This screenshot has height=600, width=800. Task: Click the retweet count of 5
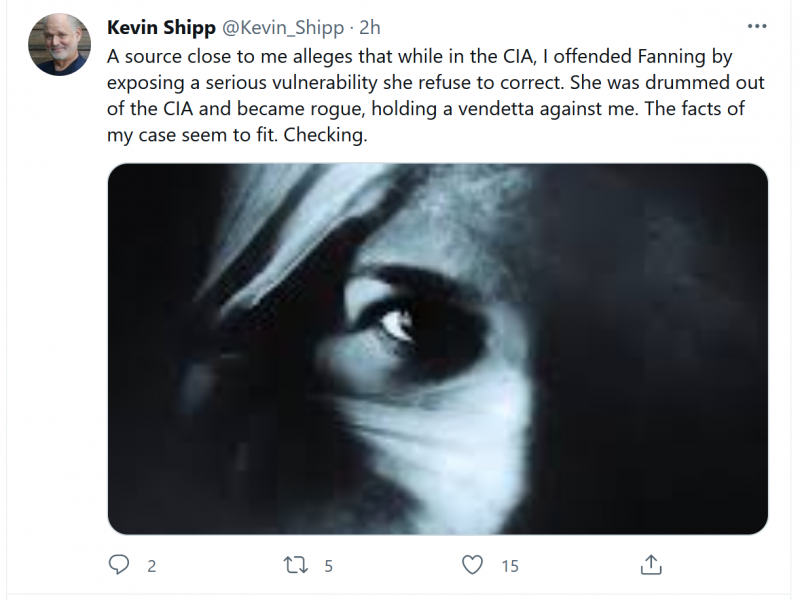328,566
